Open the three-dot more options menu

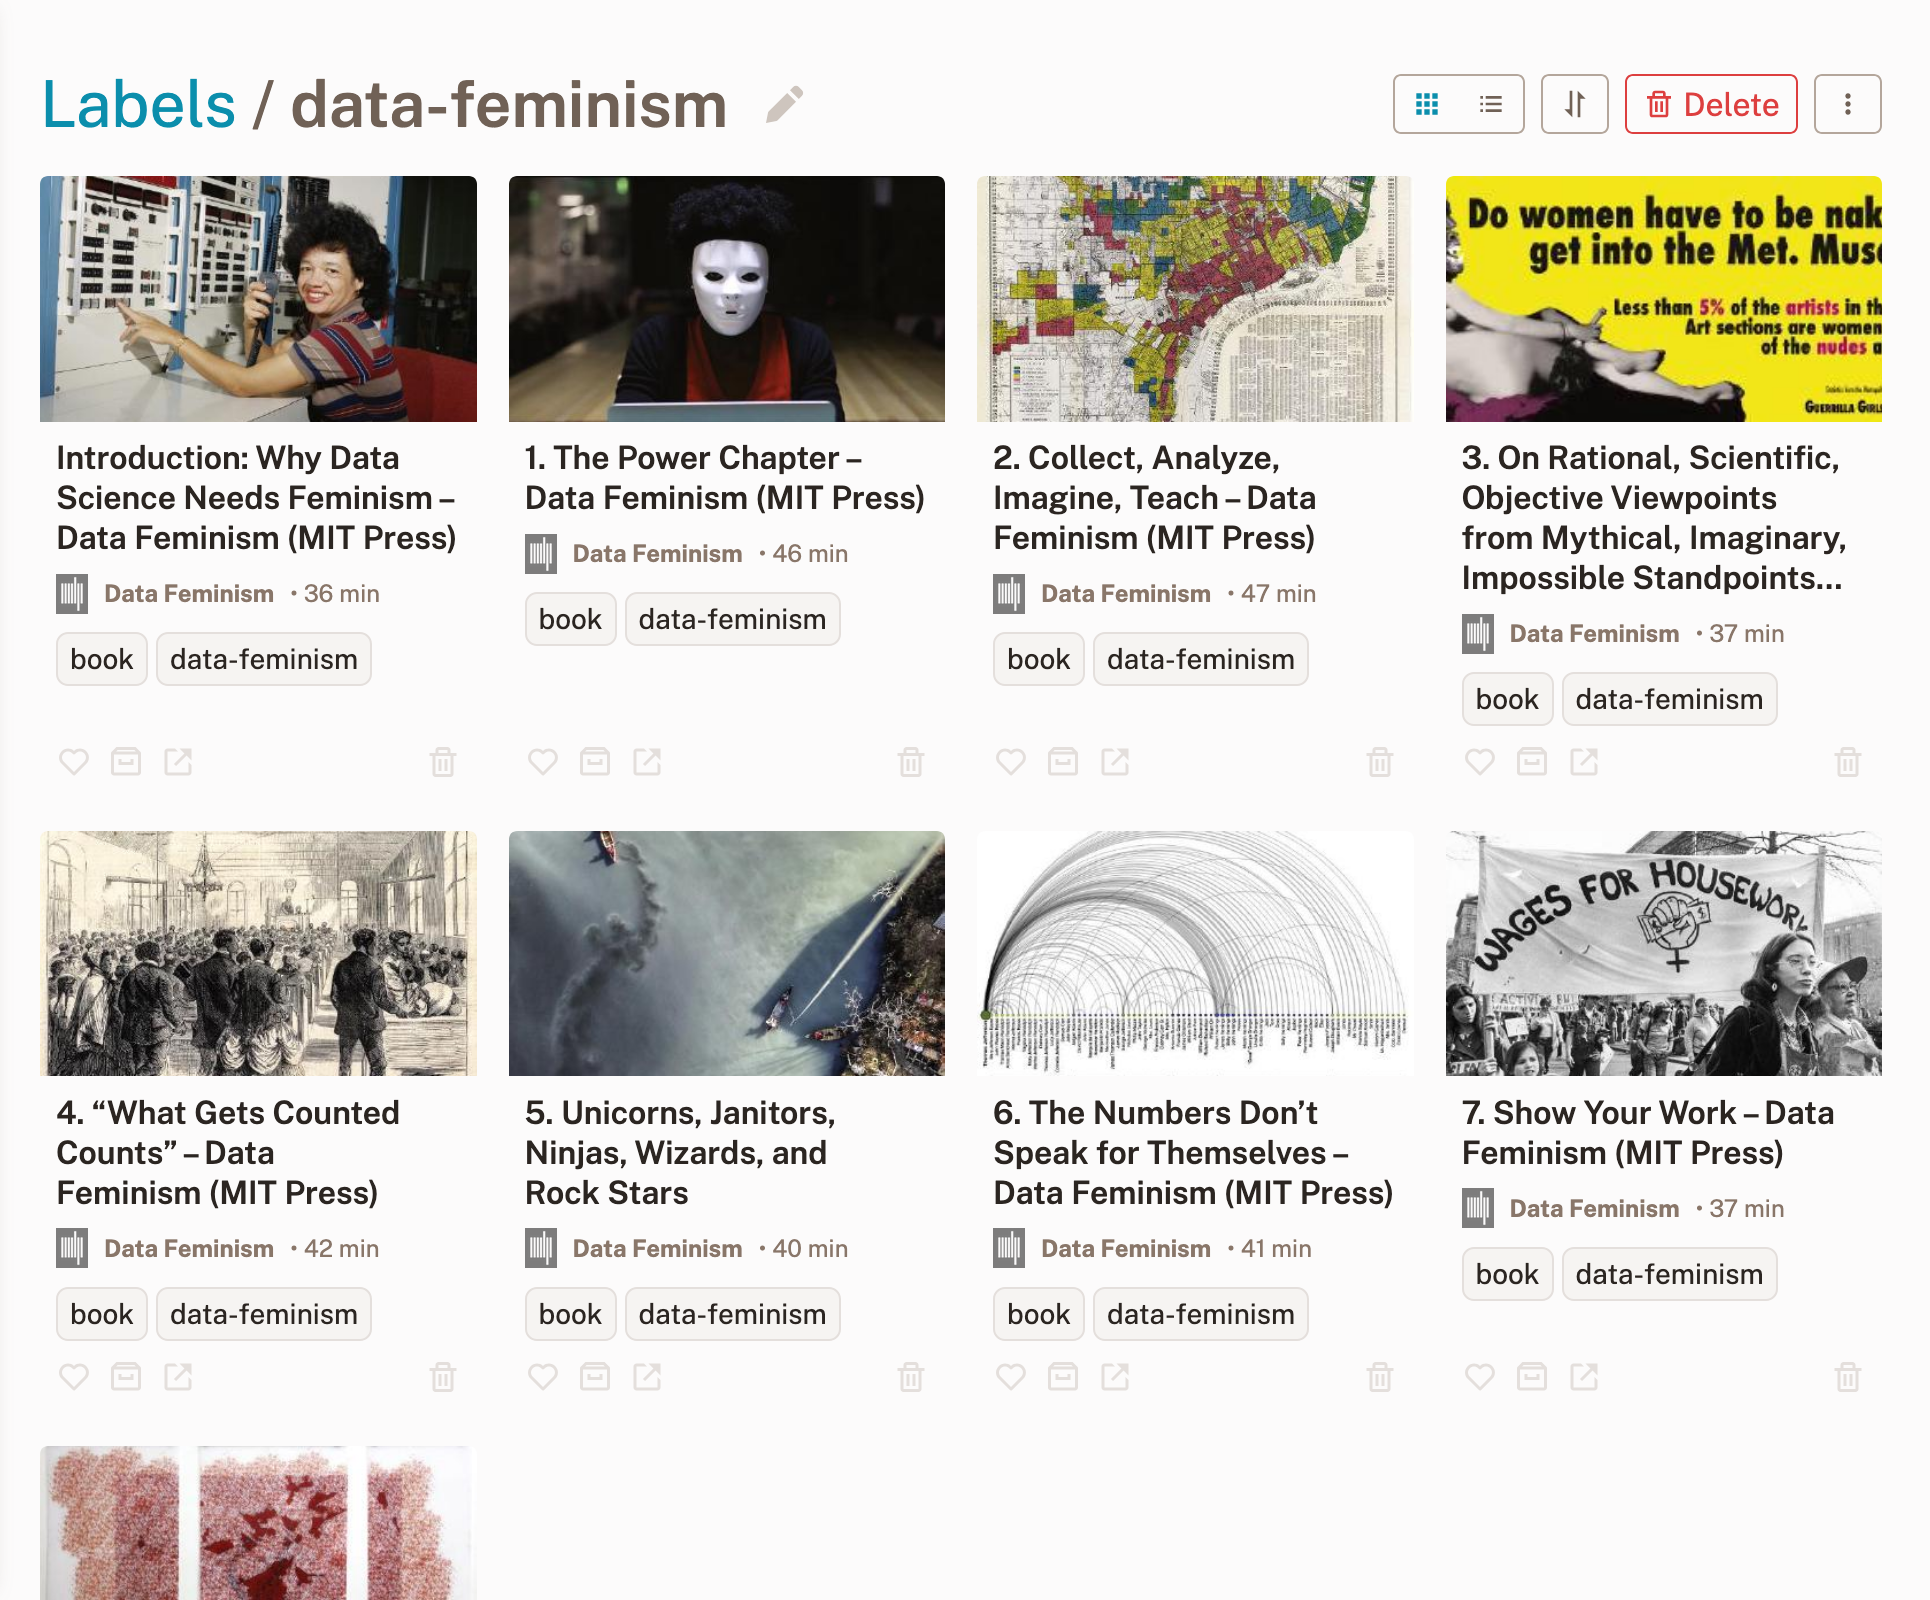(1848, 104)
